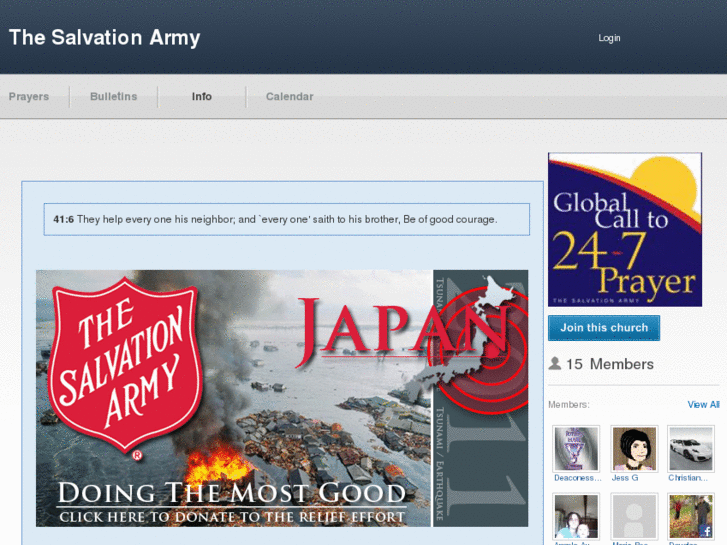
Task: Click the Christian... name link
Action: [688, 478]
